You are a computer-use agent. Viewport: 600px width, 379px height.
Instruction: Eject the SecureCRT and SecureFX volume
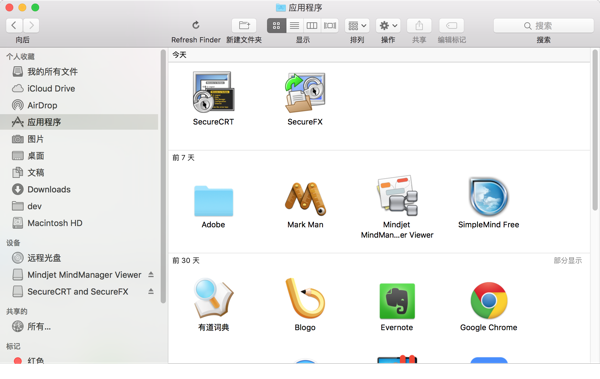151,292
